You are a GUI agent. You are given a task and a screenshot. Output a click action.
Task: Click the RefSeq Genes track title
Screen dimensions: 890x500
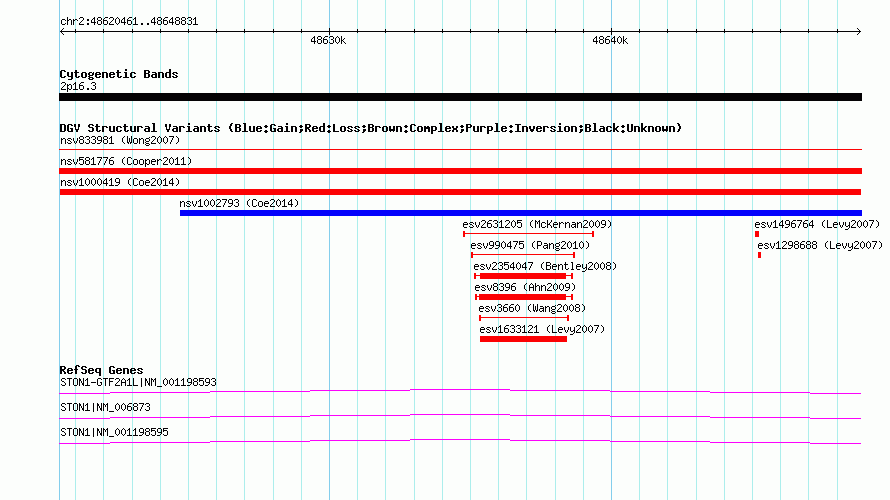[x=101, y=370]
